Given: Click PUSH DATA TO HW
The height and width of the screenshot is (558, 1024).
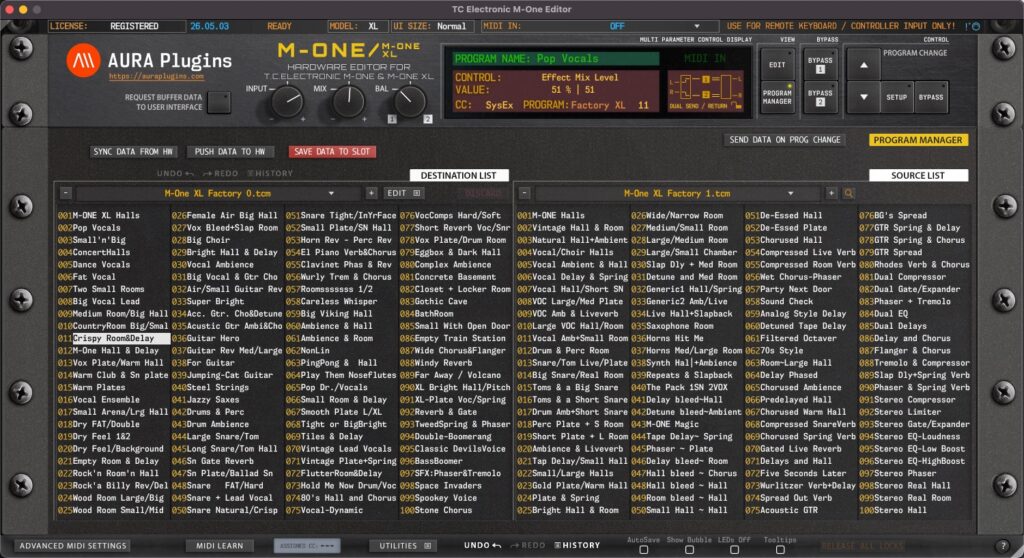Looking at the screenshot, I should coord(230,152).
